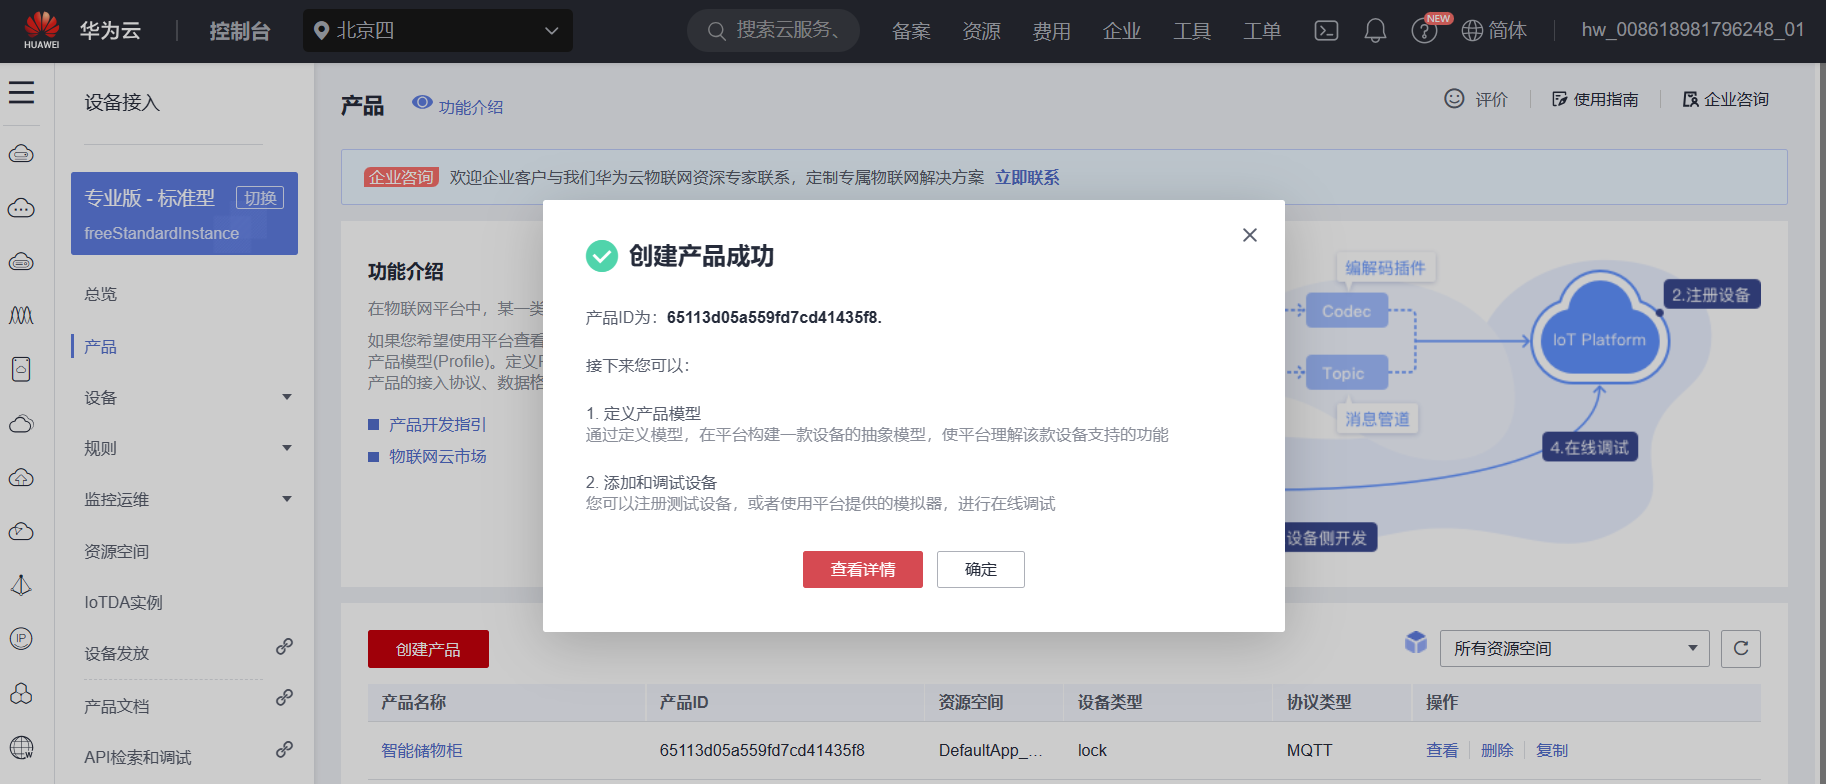Open the hw_008618981796248_01 account menu

coord(1693,30)
